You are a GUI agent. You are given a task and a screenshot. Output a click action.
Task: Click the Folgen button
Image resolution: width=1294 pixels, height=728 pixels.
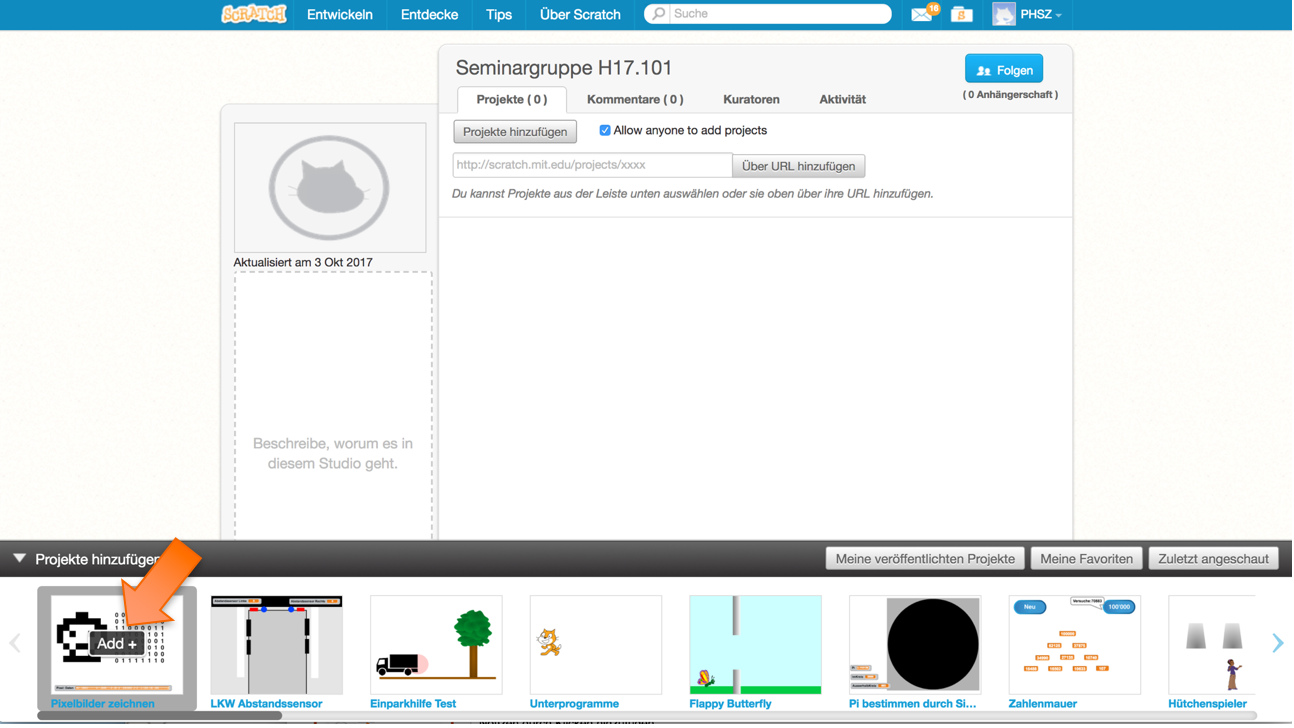tap(1004, 70)
